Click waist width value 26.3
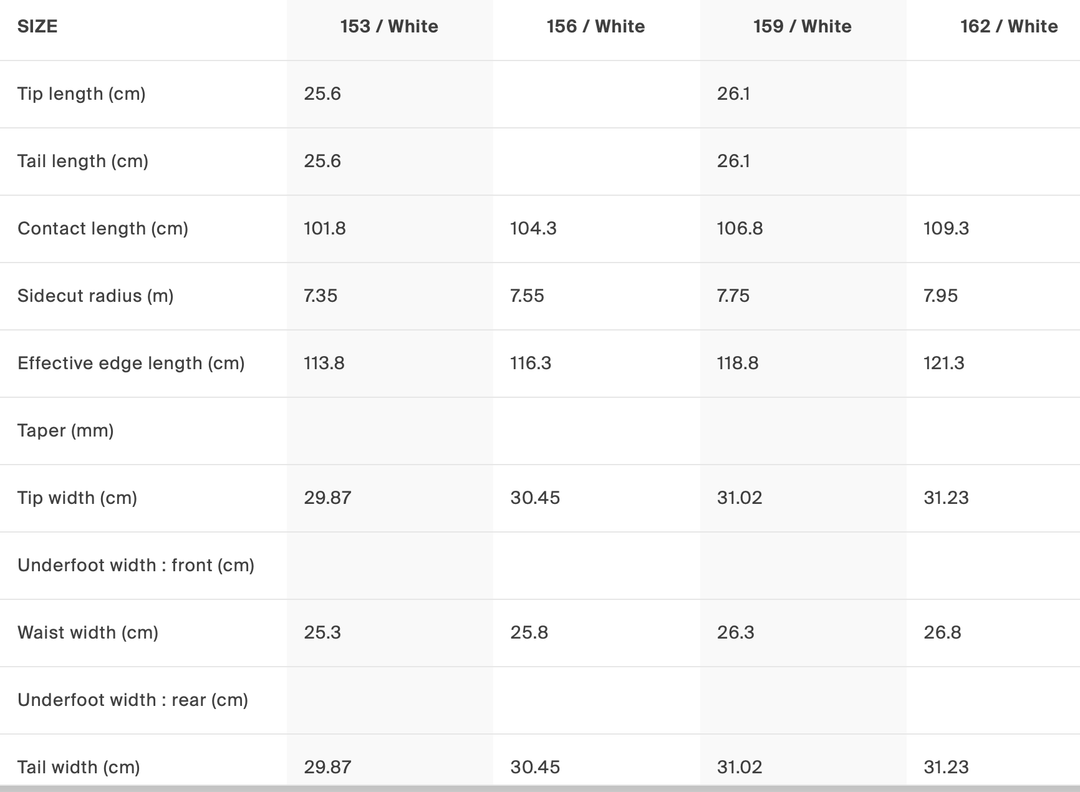The width and height of the screenshot is (1080, 792). point(736,633)
